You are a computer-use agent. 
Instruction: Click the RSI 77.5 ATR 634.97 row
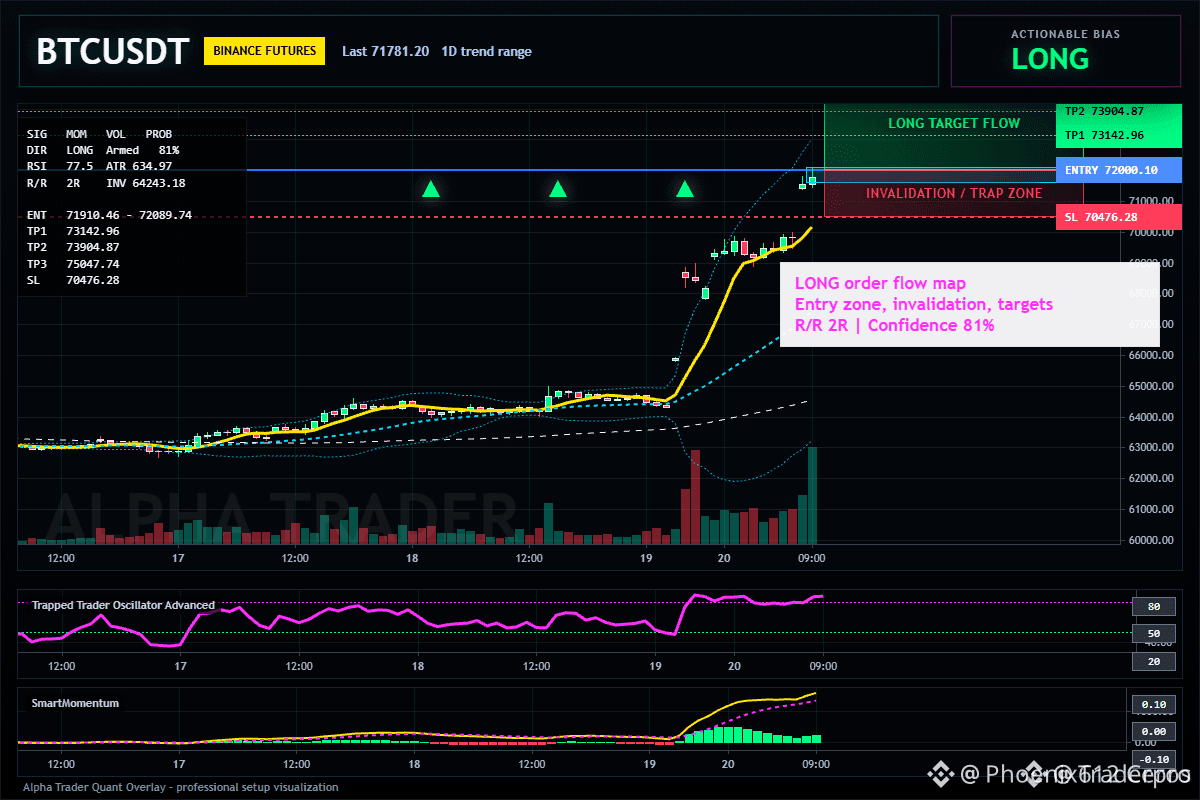point(99,166)
